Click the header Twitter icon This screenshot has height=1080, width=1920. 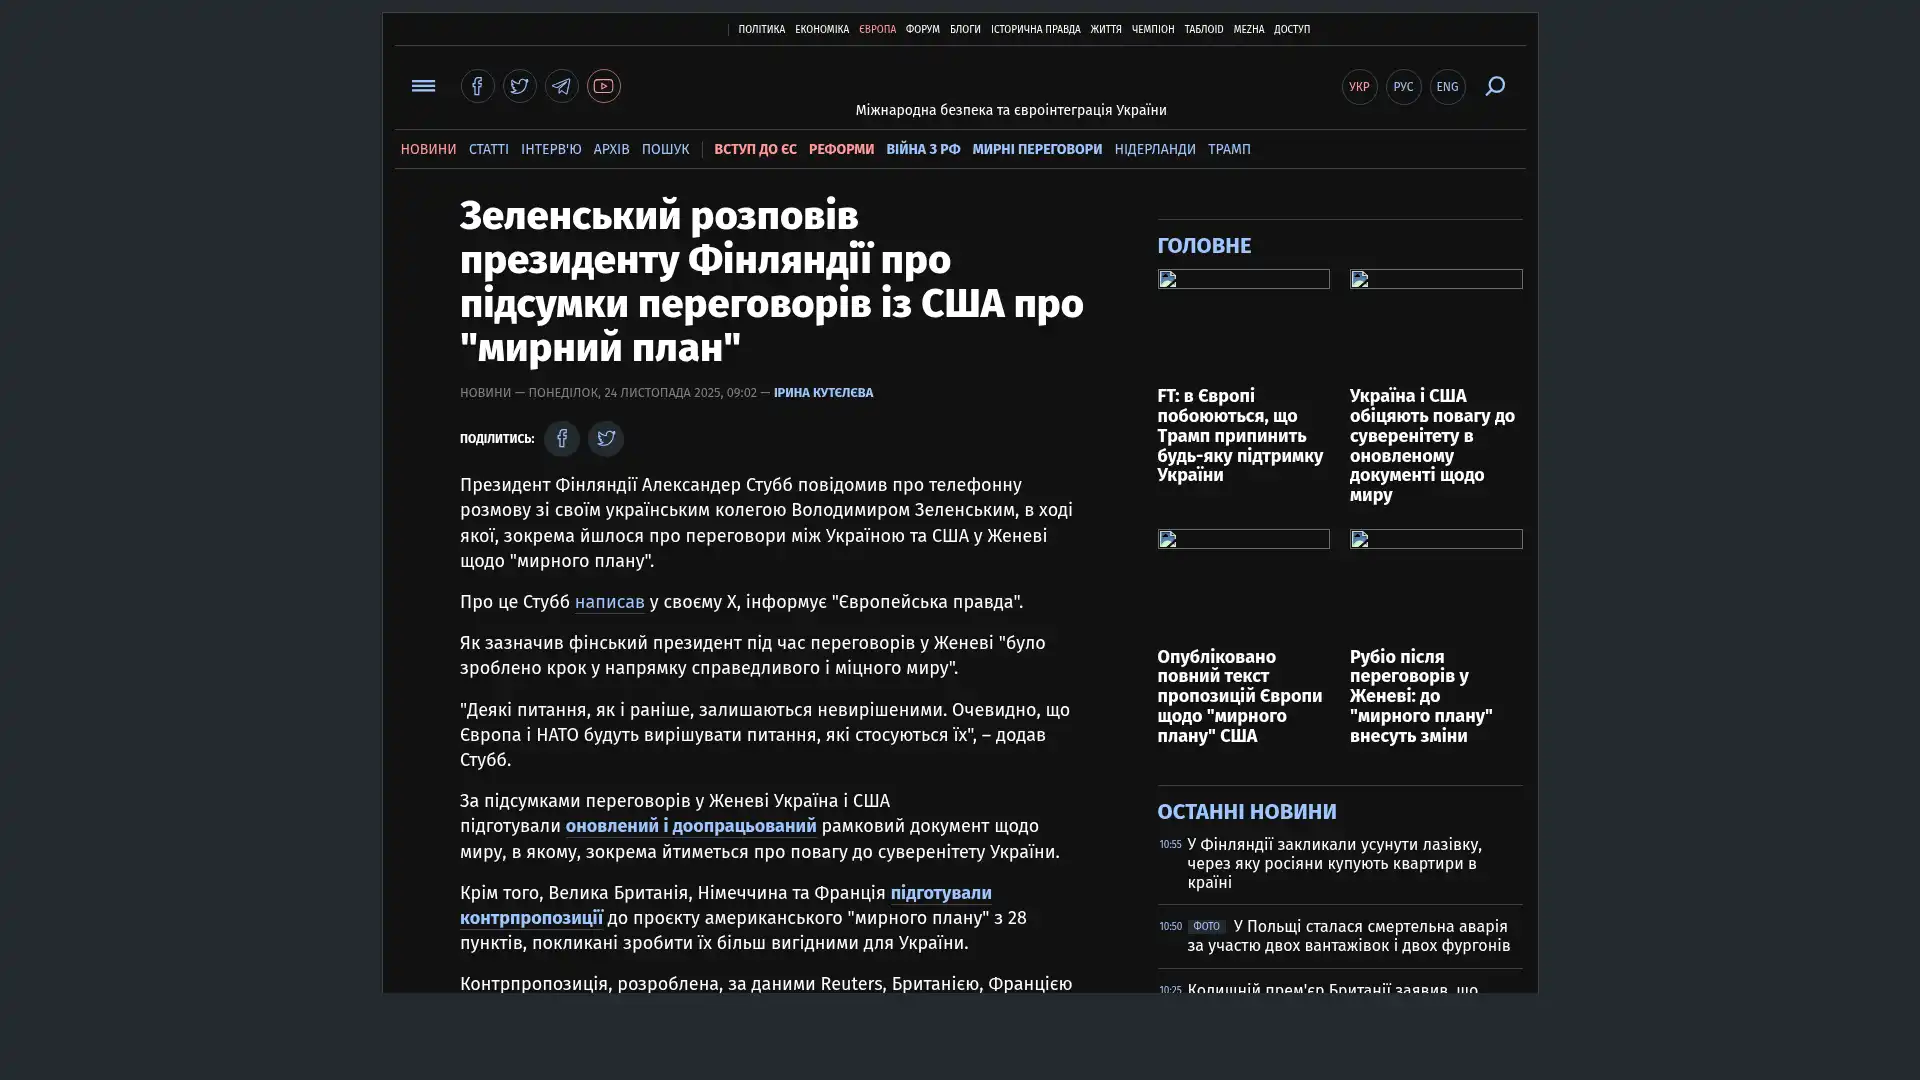click(x=519, y=86)
